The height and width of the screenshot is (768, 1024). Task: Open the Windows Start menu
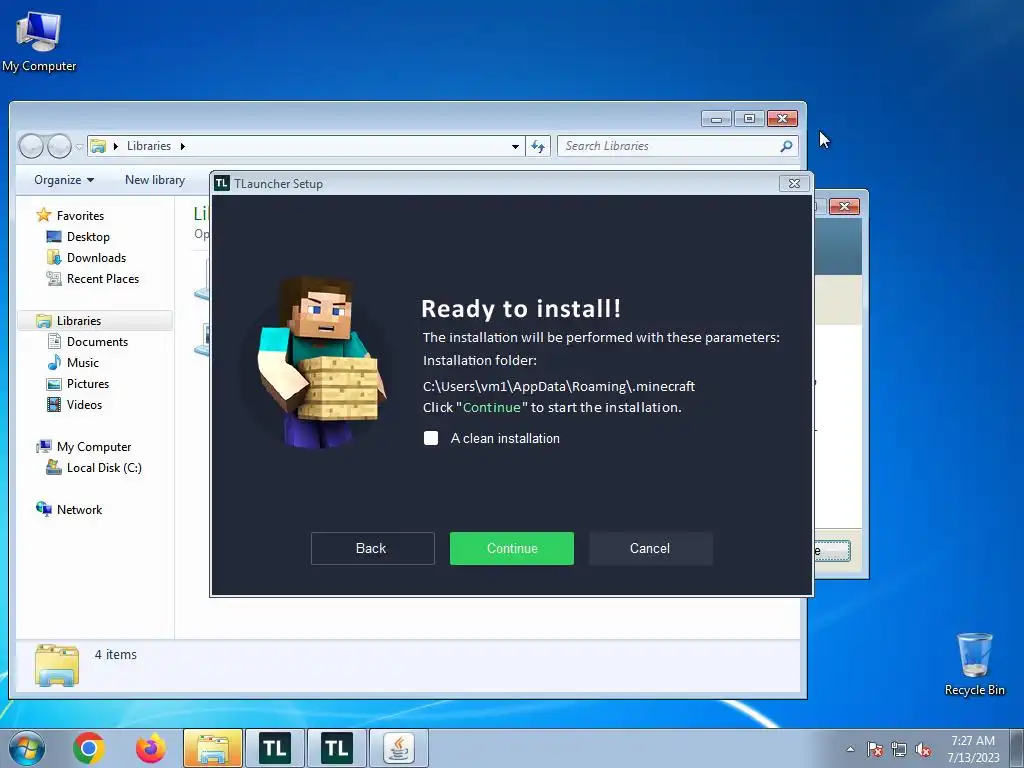[x=27, y=748]
